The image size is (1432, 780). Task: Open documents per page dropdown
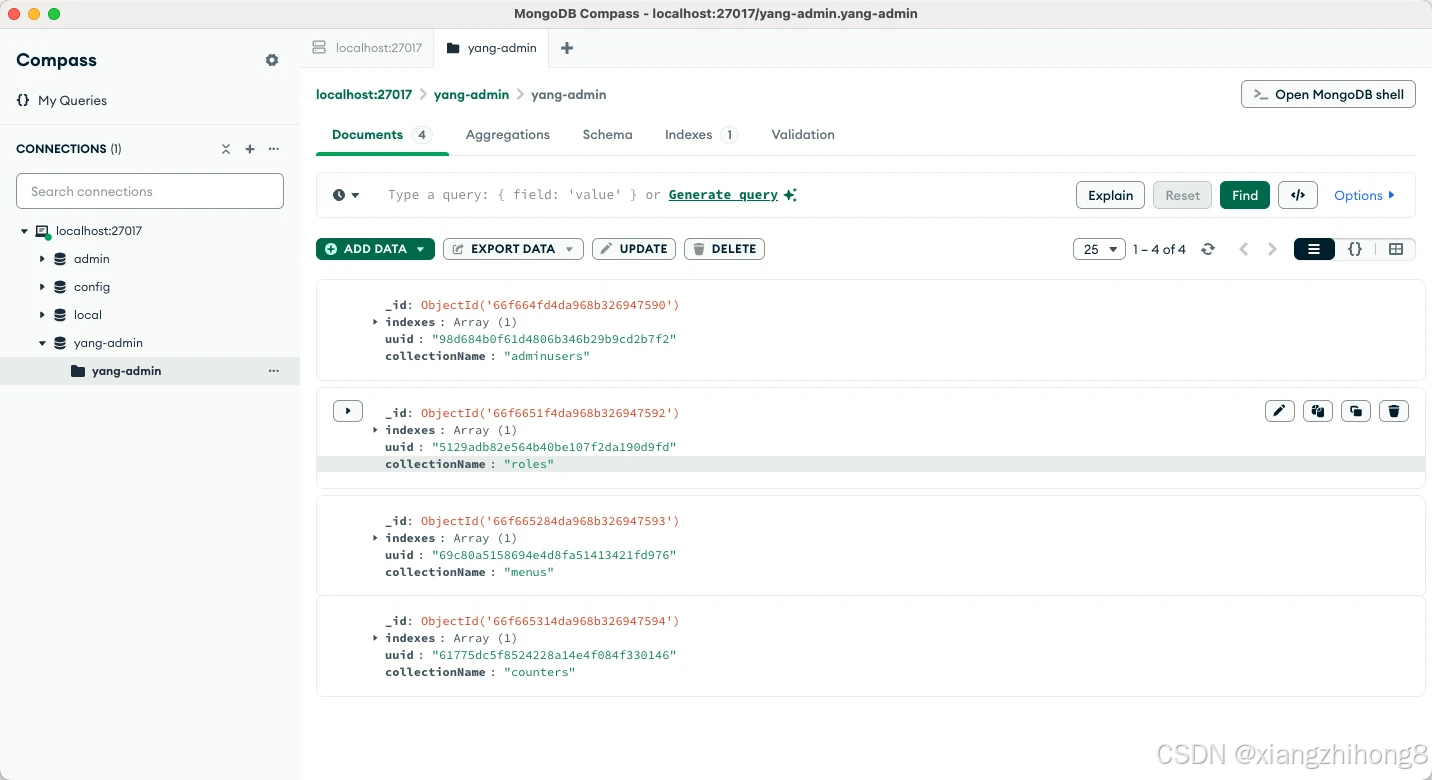pyautogui.click(x=1099, y=249)
